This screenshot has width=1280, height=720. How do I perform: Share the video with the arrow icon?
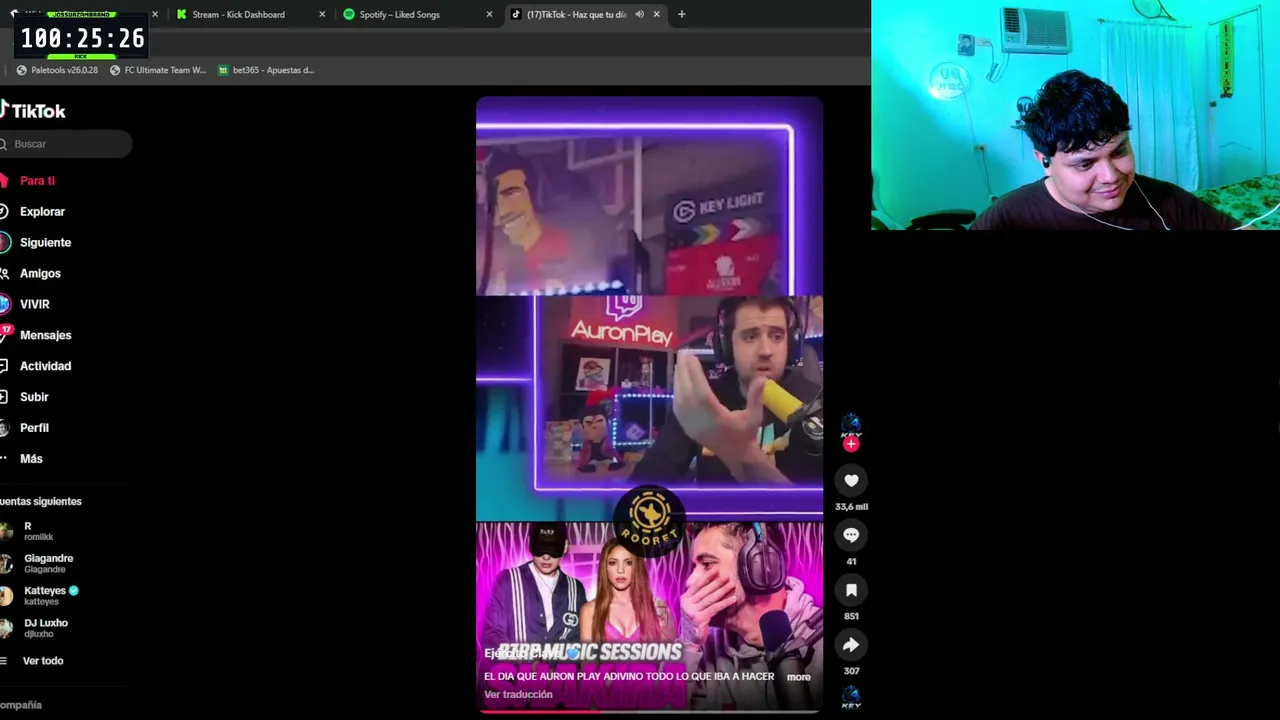click(851, 645)
